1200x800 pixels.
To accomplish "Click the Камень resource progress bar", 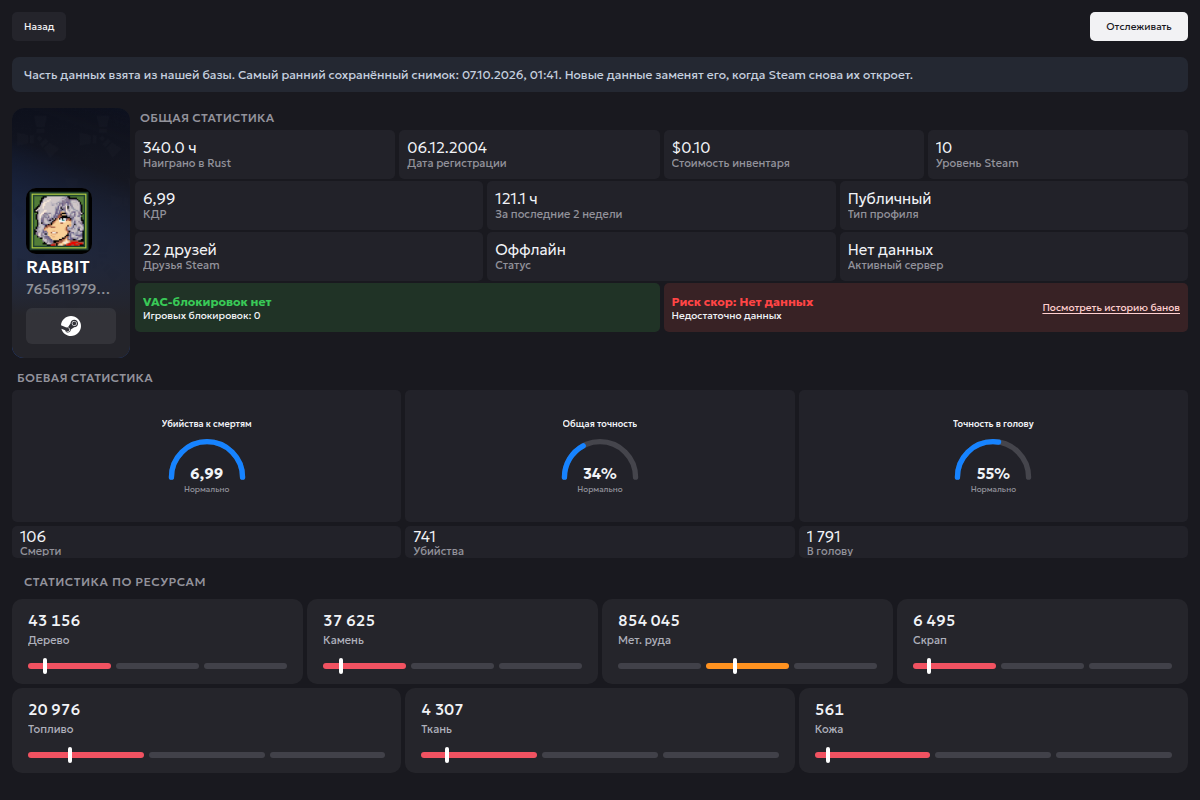I will point(452,666).
